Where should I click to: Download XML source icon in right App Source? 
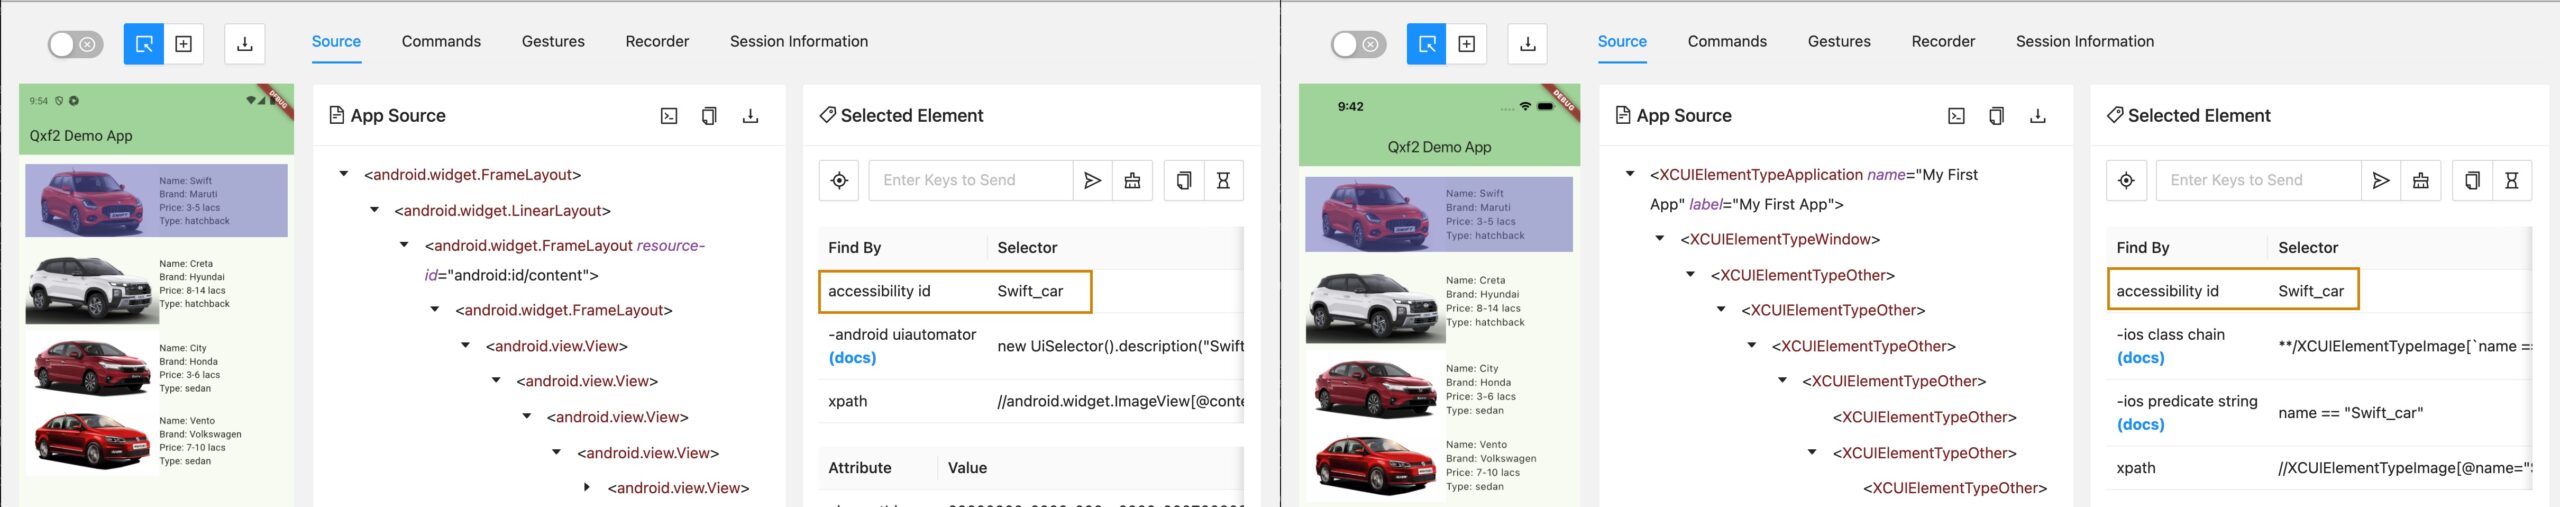pyautogui.click(x=2037, y=116)
